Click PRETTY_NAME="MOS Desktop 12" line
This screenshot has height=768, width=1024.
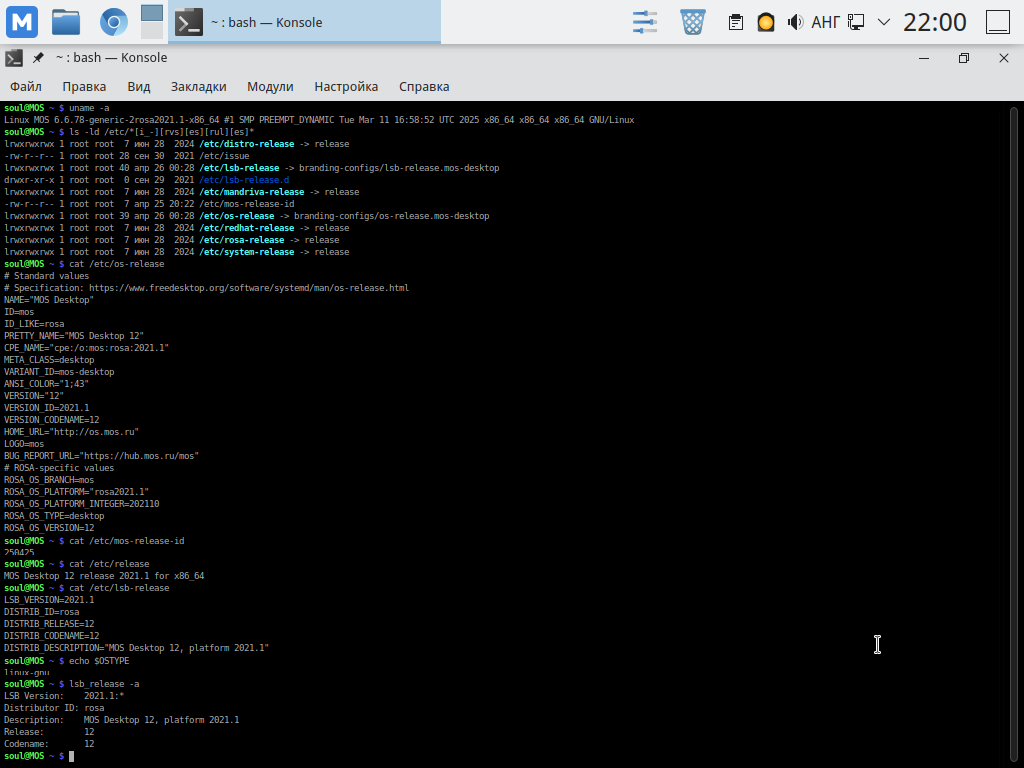[x=74, y=336]
